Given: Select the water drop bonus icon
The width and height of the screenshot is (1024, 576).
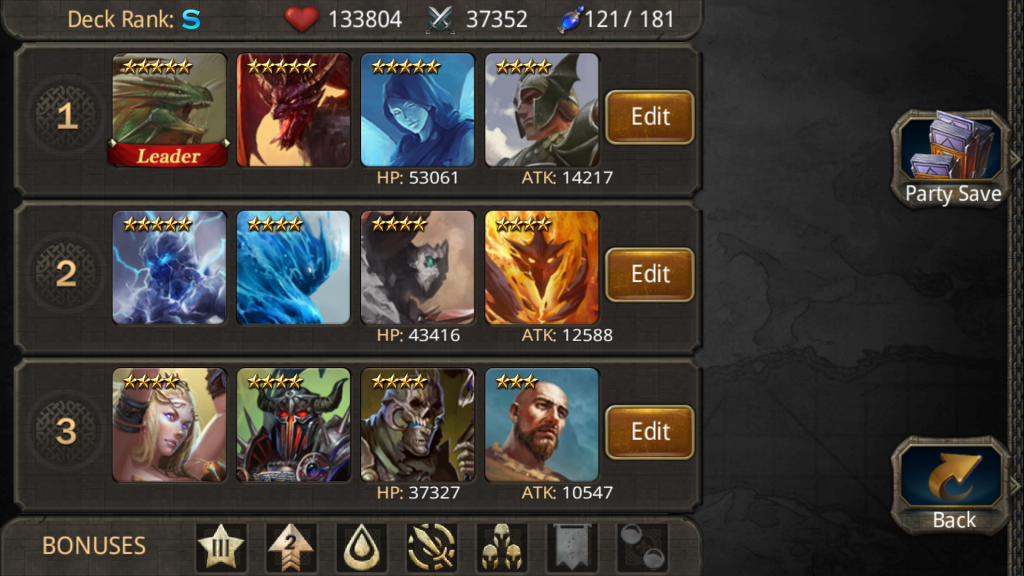Looking at the screenshot, I should (361, 547).
